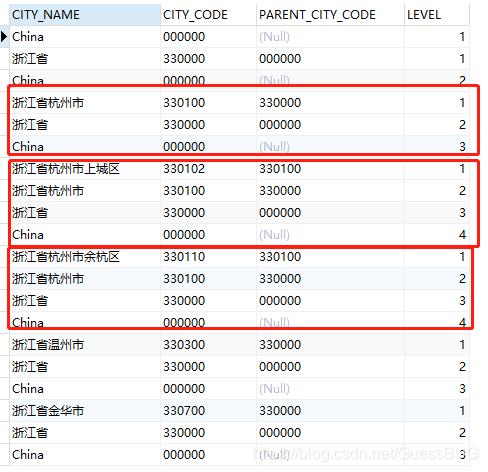Click city code 330100 in 浙江省杭州市 LEVEL 1 row
Image resolution: width=488 pixels, height=472 pixels.
208,103
